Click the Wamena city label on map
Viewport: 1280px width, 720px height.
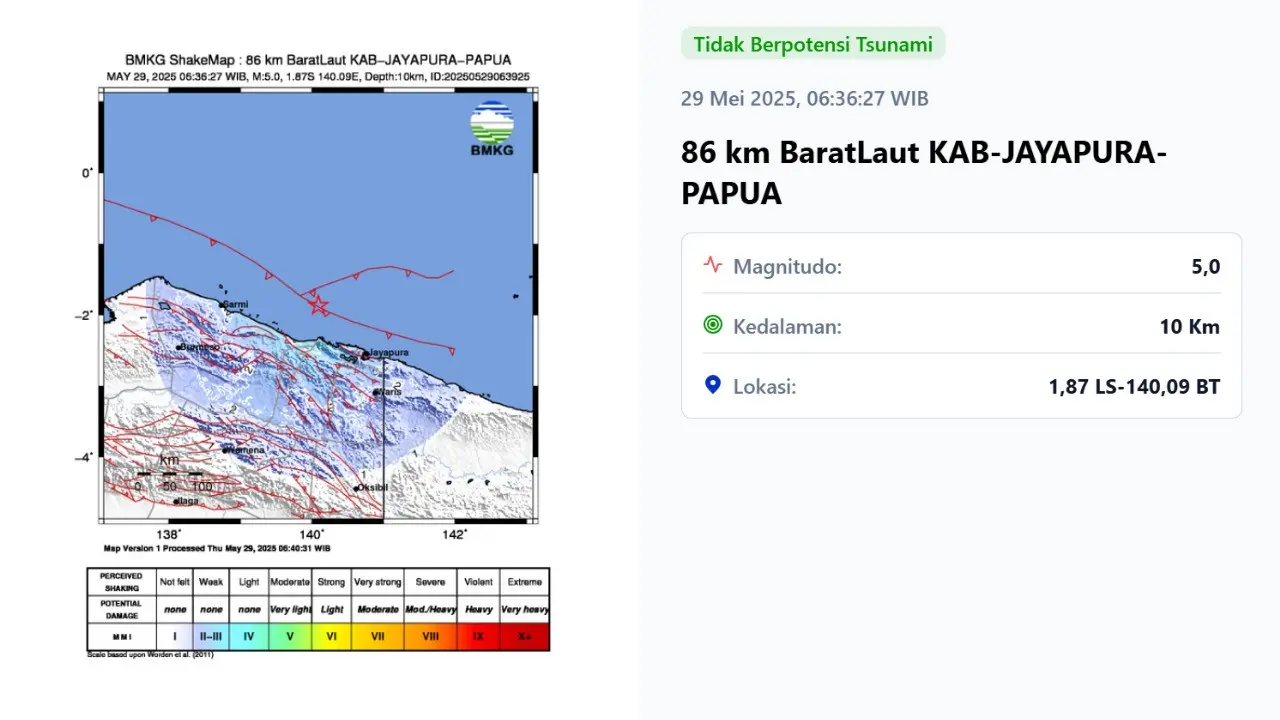tap(245, 450)
